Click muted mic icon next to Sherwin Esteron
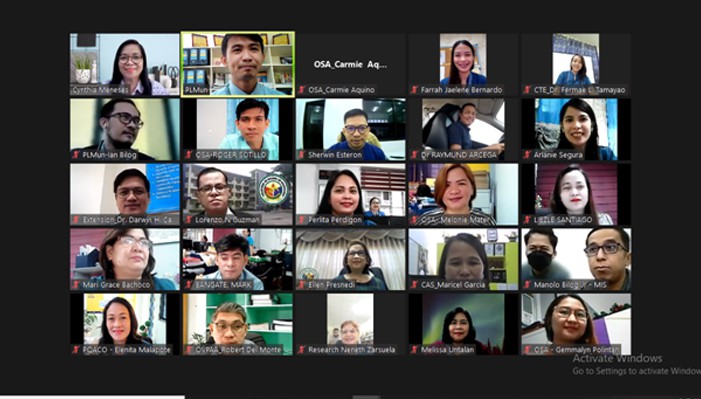 coord(302,155)
